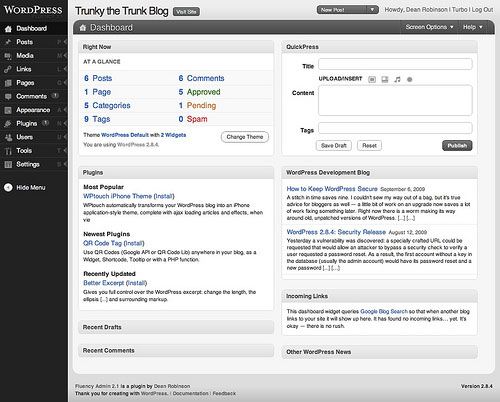Click the QuickPress Tags input field
The image size is (500, 402).
395,128
